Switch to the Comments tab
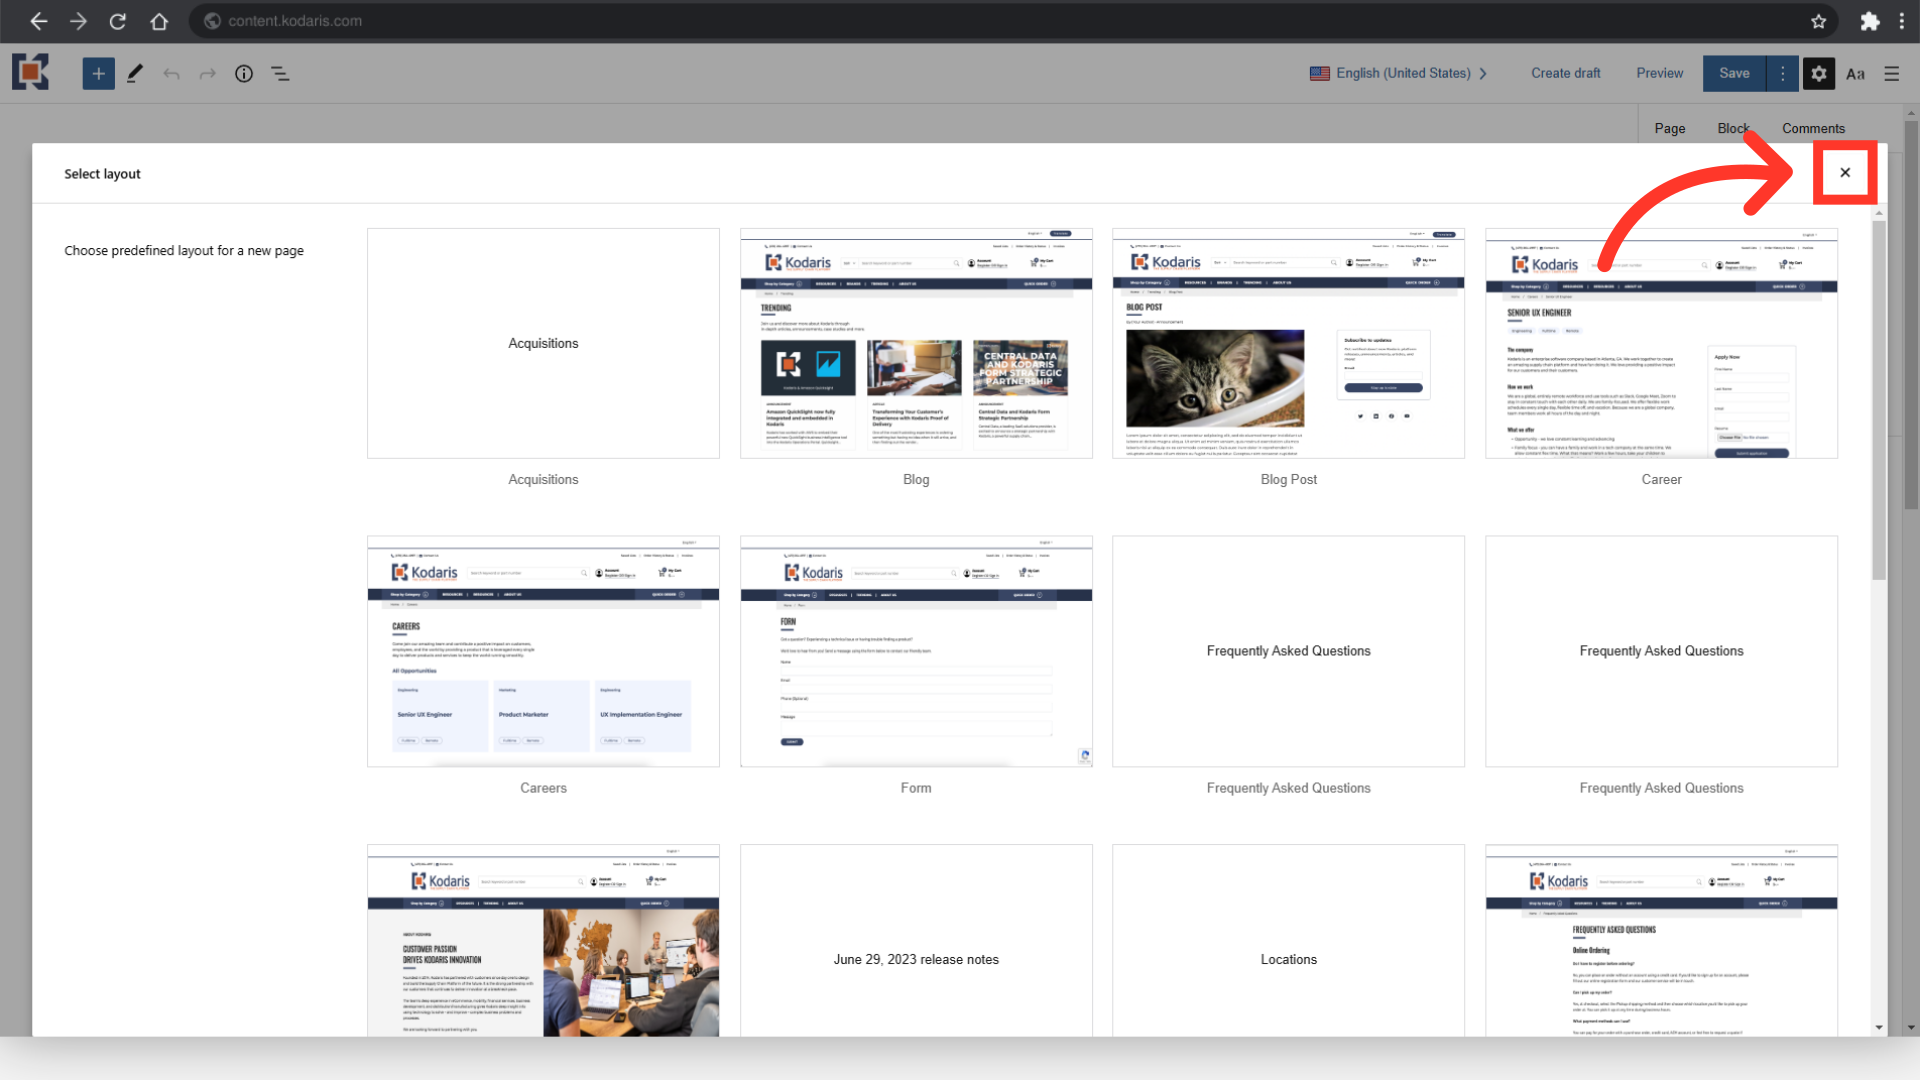The width and height of the screenshot is (1920, 1080). (x=1813, y=128)
